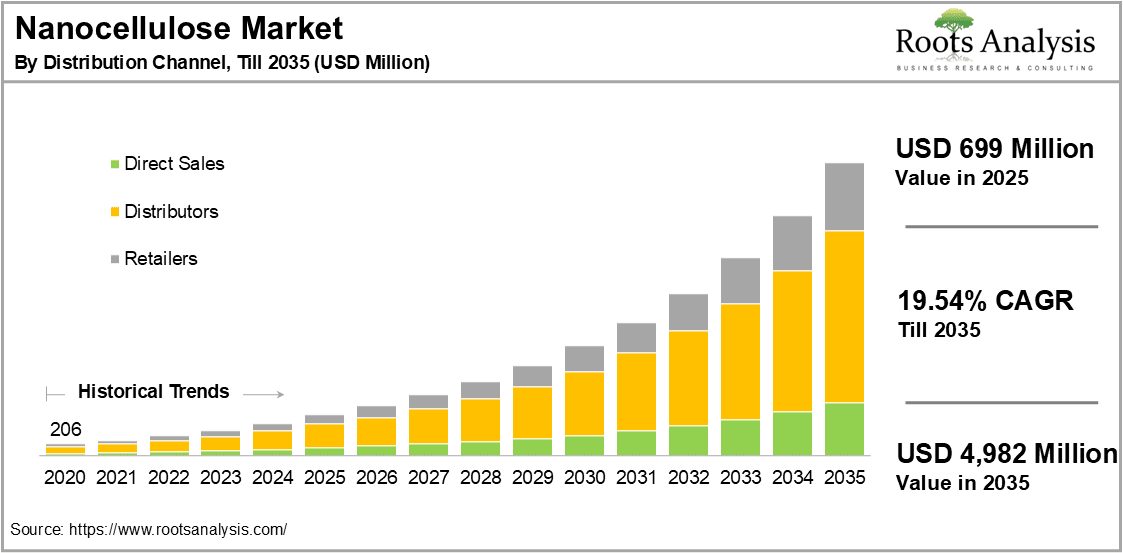Click the green Direct Sales segment of 2034 bar
Viewport: 1123px width, 553px height.
792,433
